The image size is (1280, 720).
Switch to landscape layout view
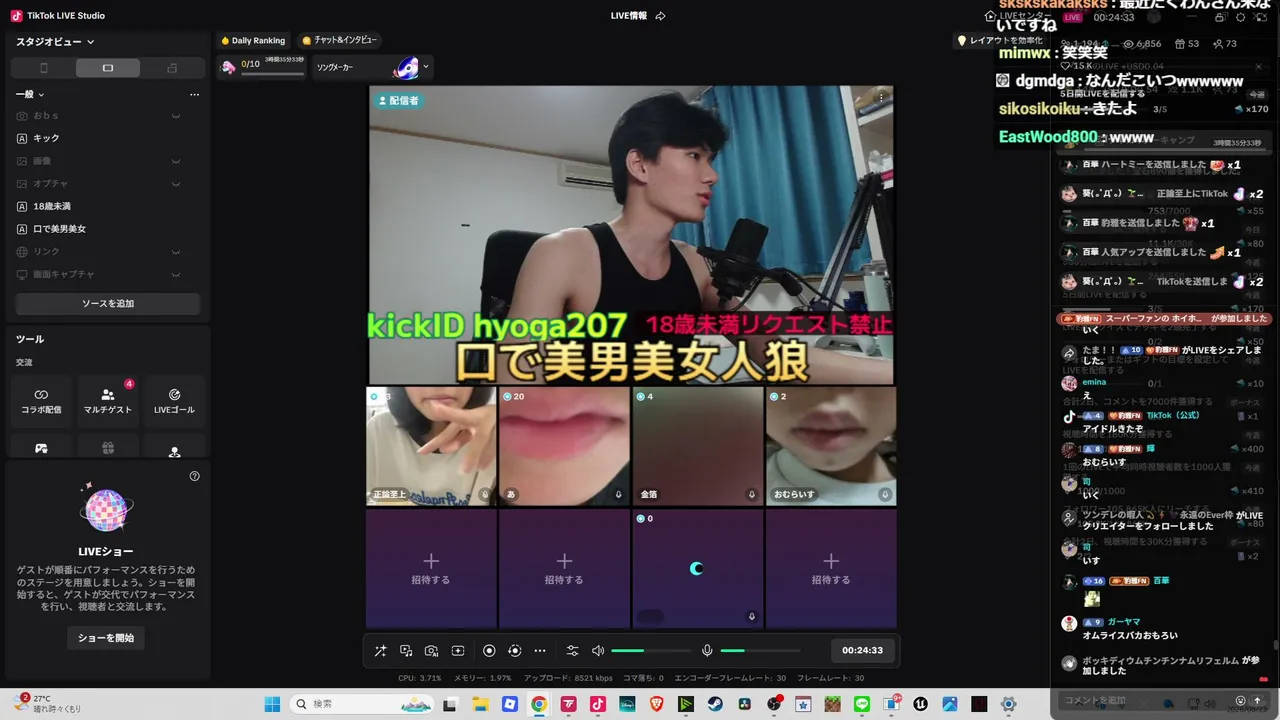108,68
